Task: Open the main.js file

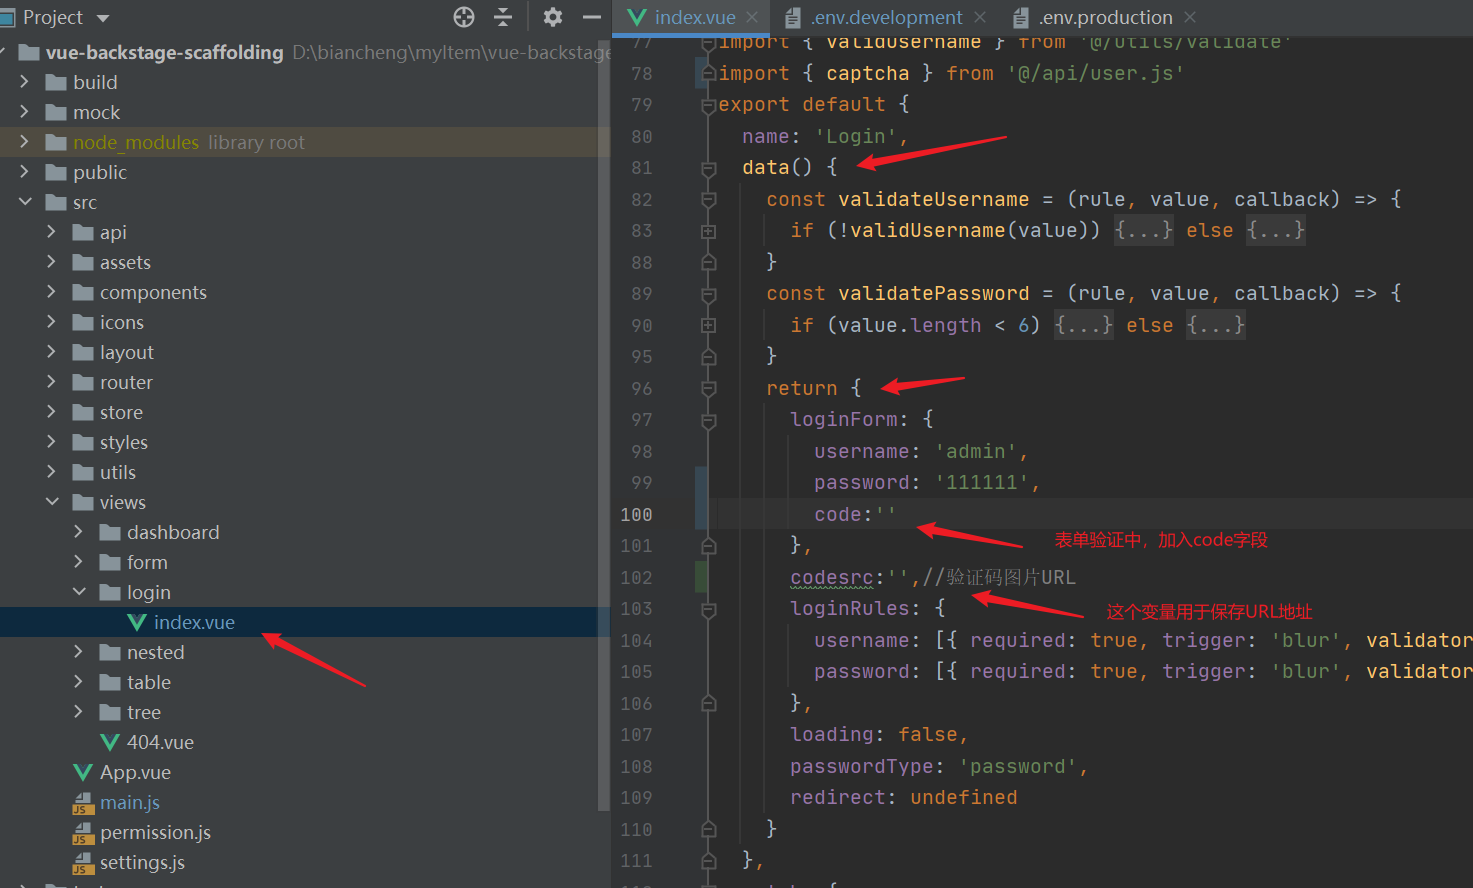Action: pos(129,802)
